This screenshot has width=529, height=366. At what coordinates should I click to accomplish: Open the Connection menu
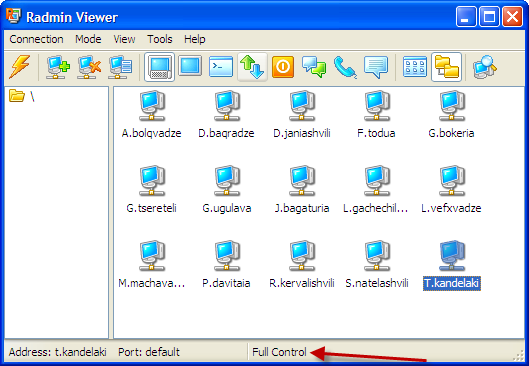click(x=36, y=39)
